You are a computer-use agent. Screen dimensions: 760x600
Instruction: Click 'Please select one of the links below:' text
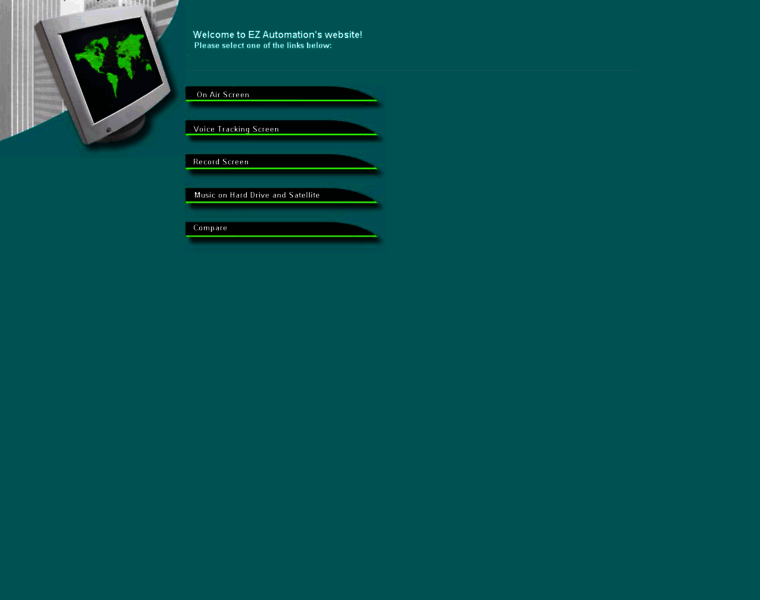coord(263,46)
